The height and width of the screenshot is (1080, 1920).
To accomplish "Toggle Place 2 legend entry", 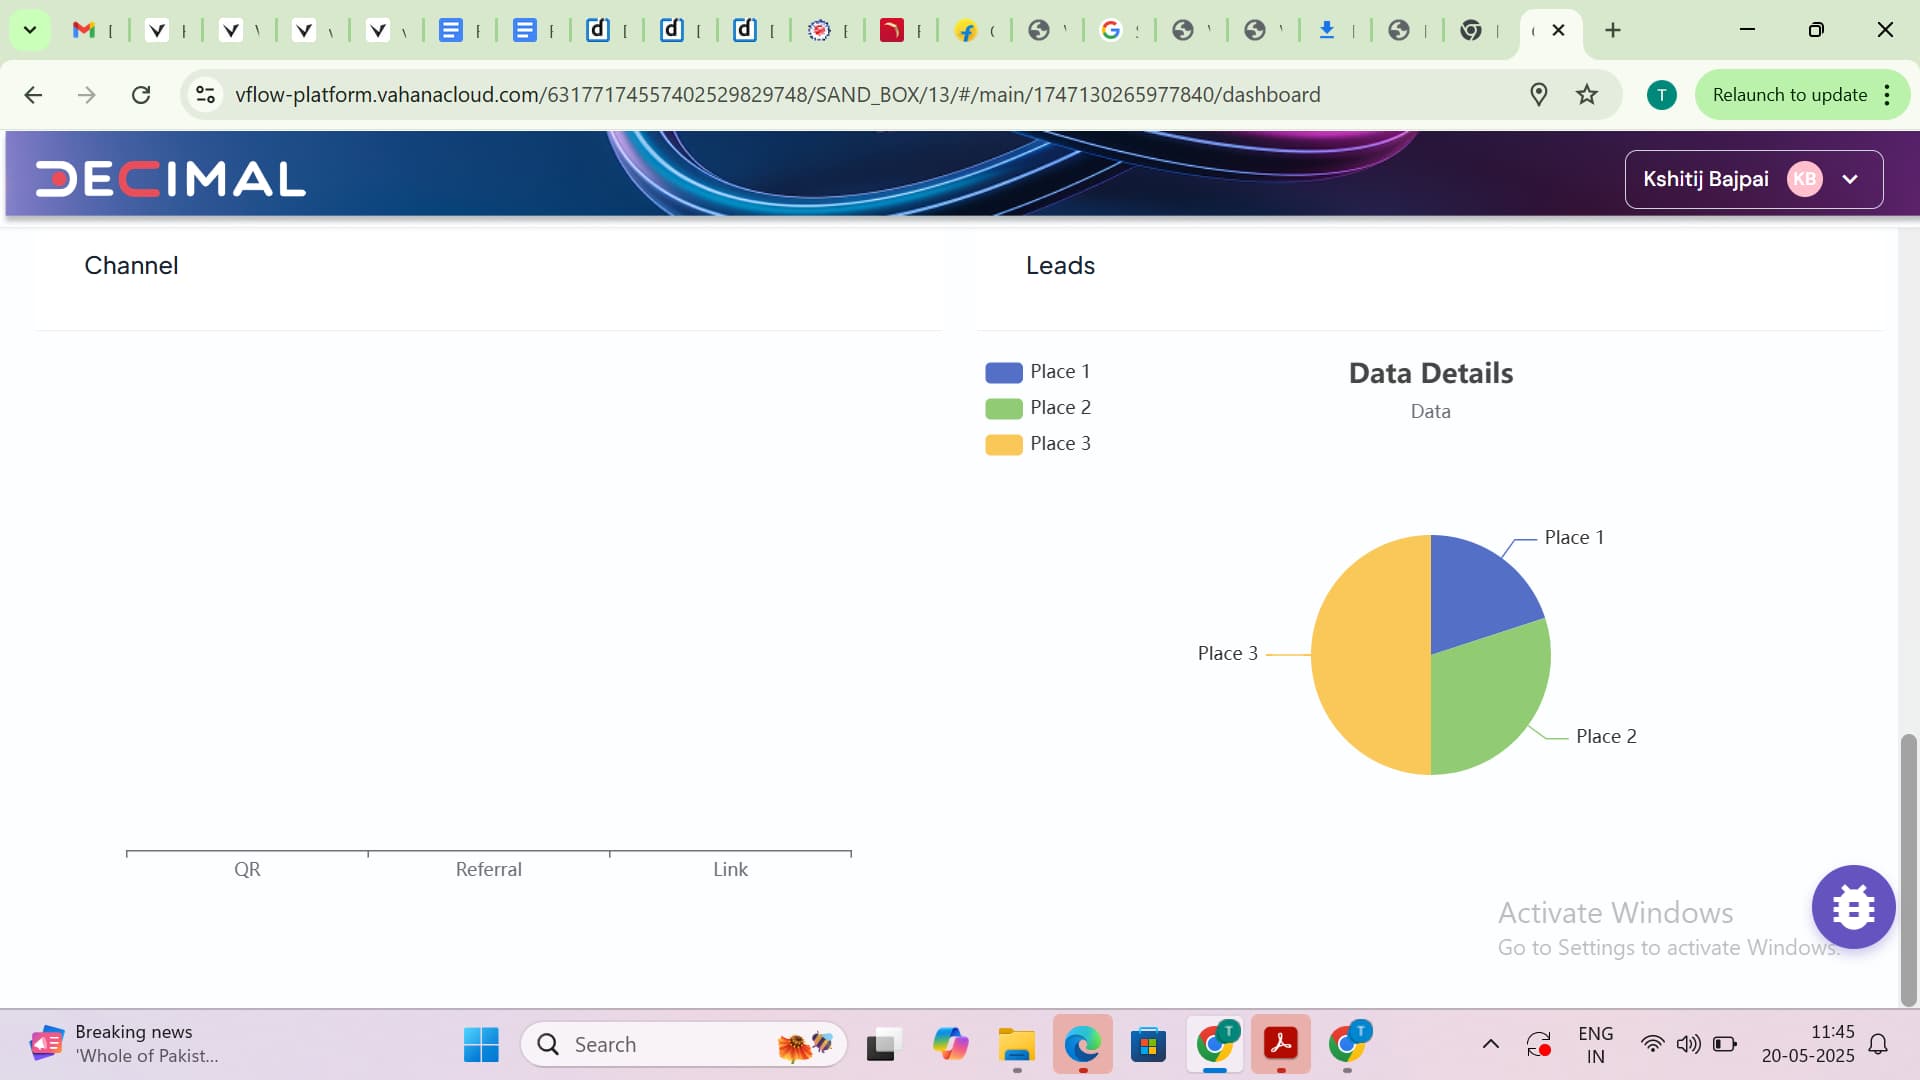I will point(1038,408).
